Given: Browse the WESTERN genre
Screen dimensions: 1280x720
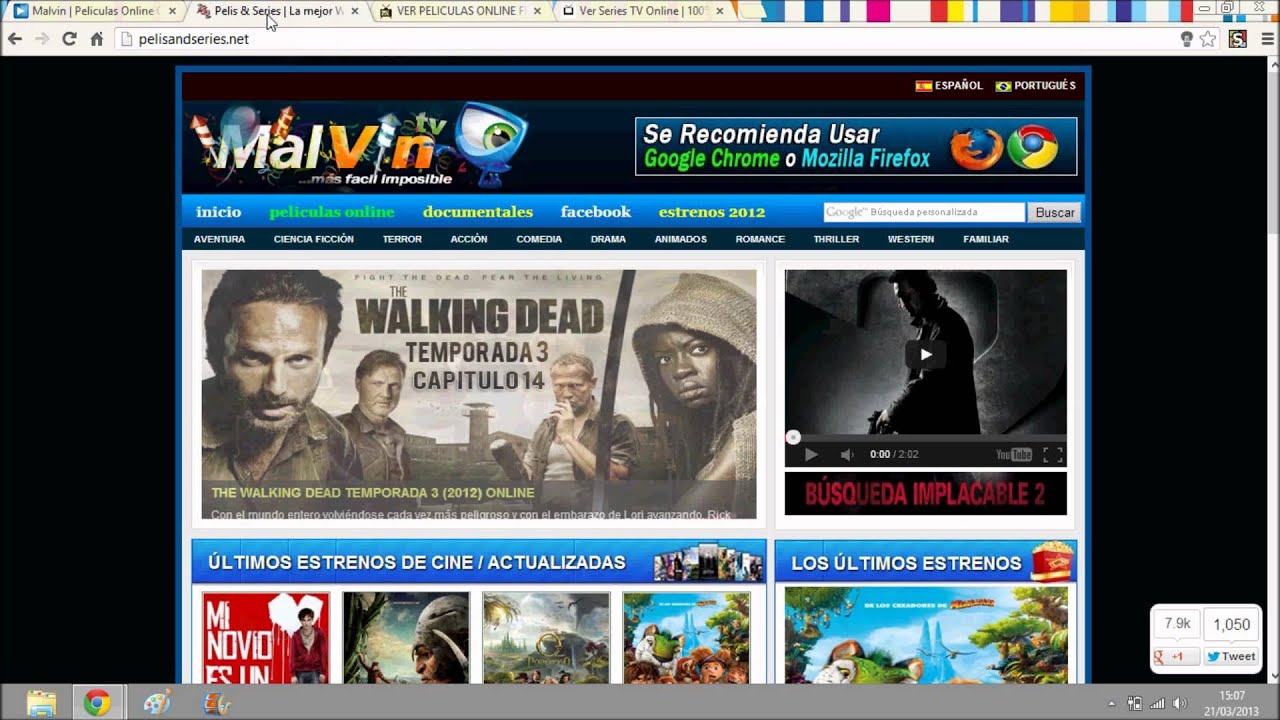Looking at the screenshot, I should [911, 239].
